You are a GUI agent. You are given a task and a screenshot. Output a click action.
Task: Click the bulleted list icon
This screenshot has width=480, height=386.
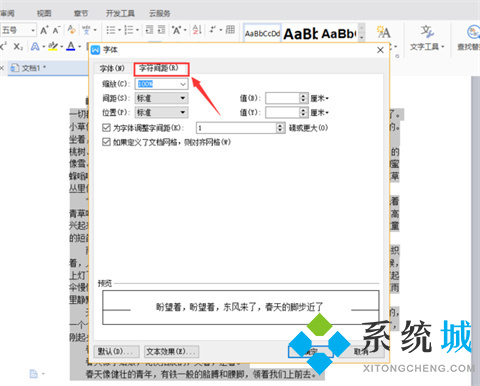point(110,30)
